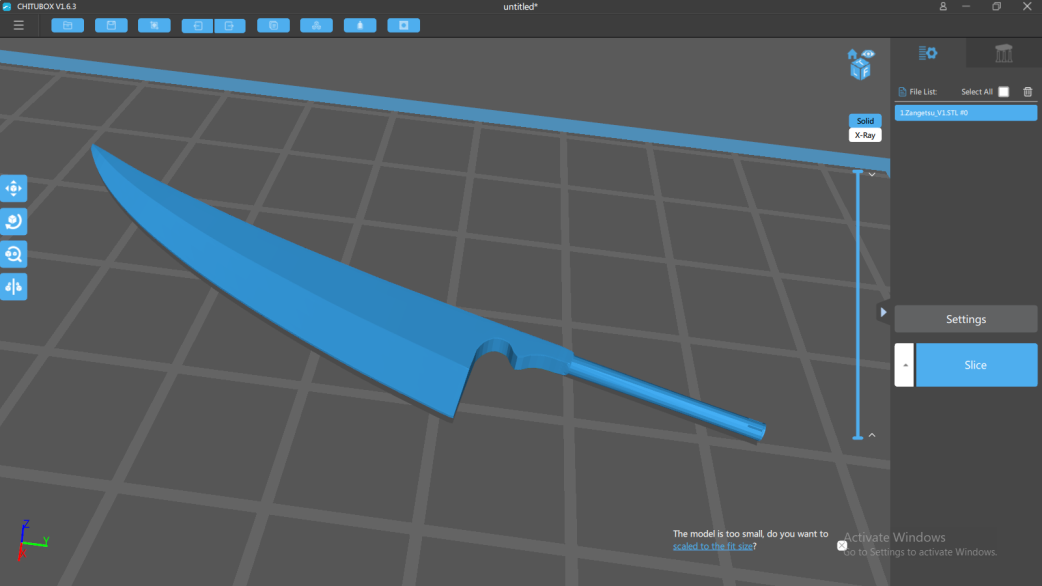Click the Redo toolbar button
The width and height of the screenshot is (1042, 586).
[x=230, y=26]
